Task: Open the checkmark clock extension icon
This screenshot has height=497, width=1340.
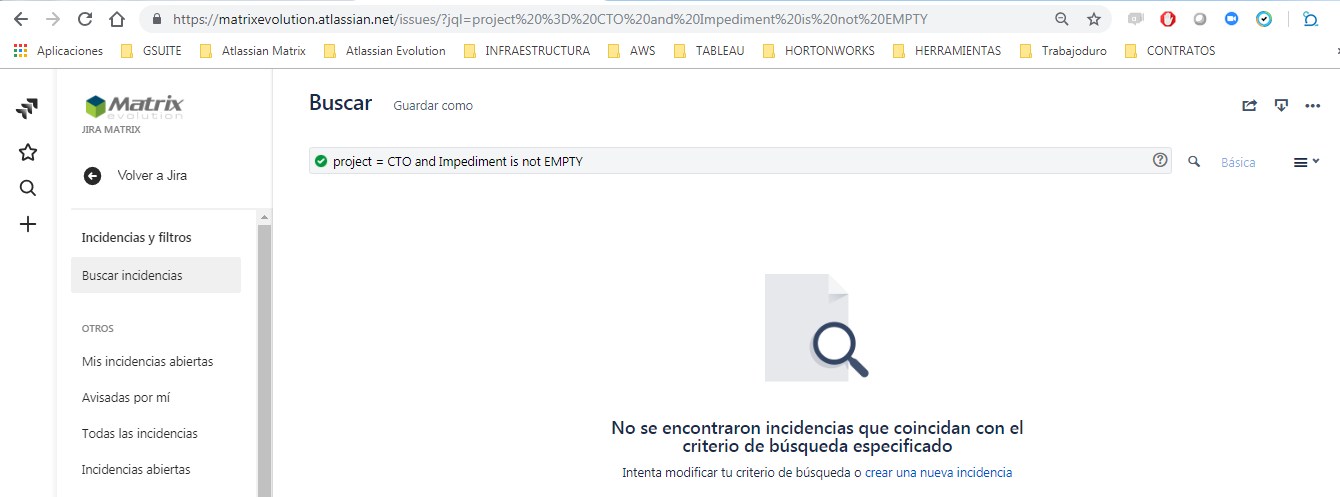Action: click(x=1264, y=19)
